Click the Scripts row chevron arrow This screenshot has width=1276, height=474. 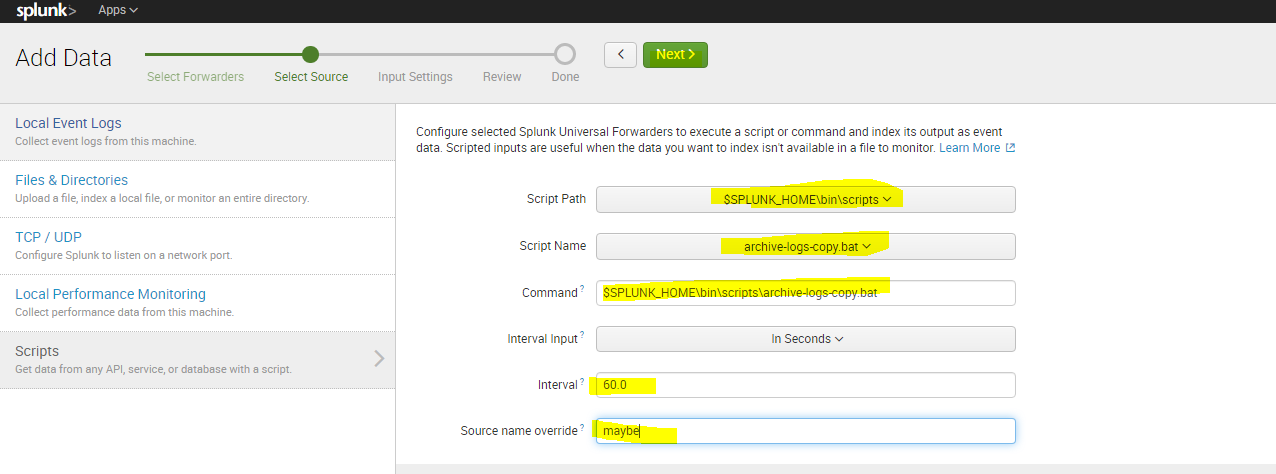[379, 358]
